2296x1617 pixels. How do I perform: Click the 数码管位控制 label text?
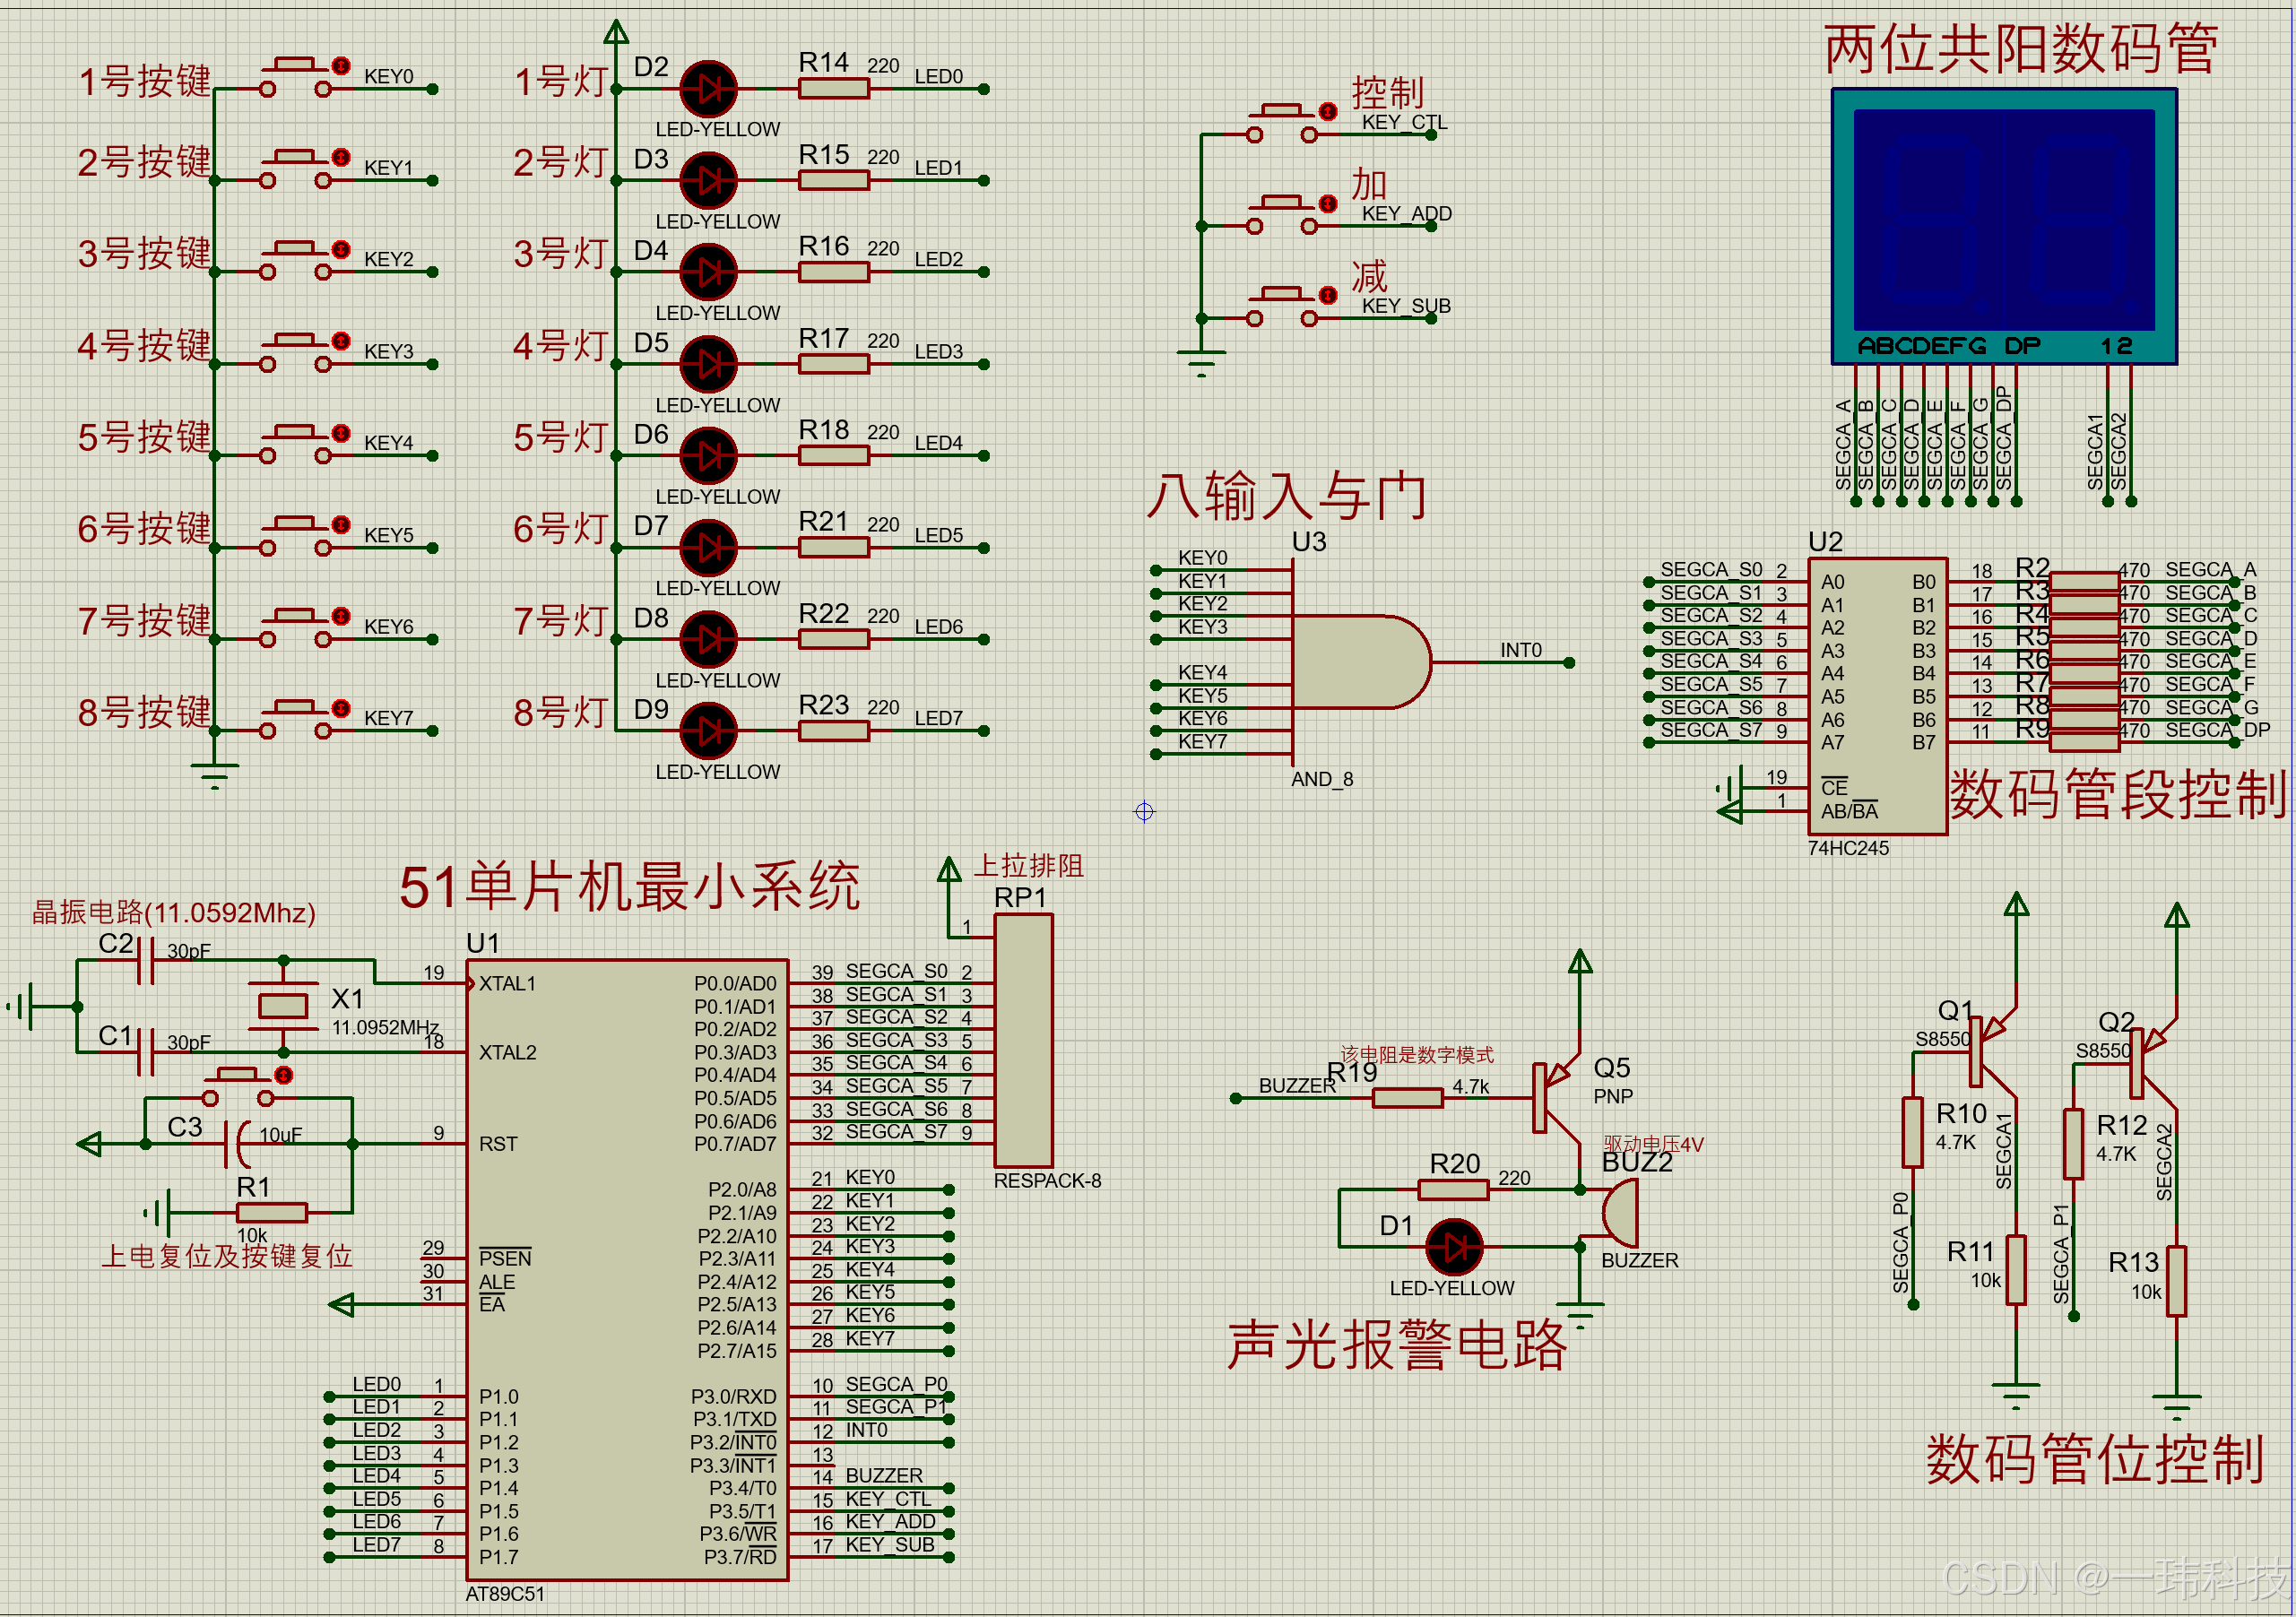tap(2094, 1458)
